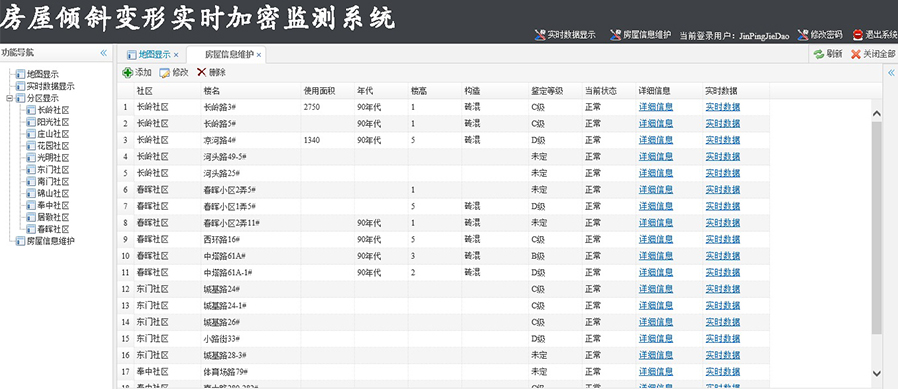Click the B级 grade cell in row 10
The image size is (898, 389).
point(556,256)
